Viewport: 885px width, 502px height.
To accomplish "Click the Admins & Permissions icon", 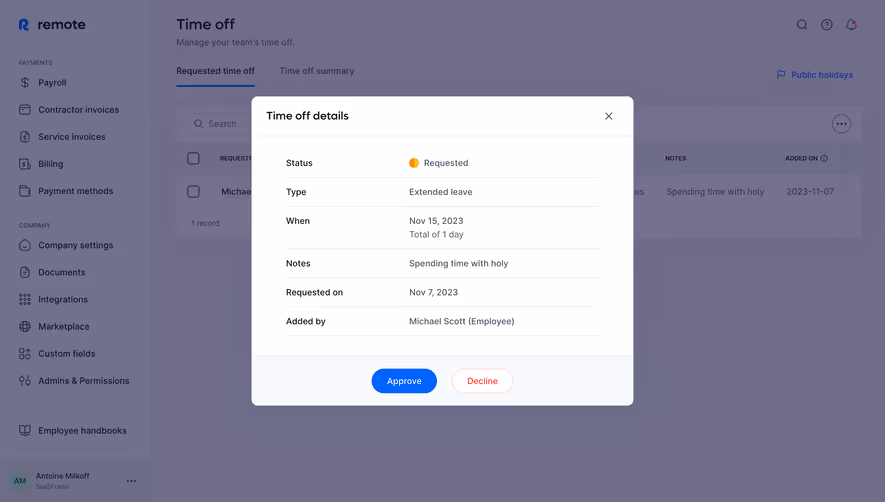I will click(x=25, y=381).
